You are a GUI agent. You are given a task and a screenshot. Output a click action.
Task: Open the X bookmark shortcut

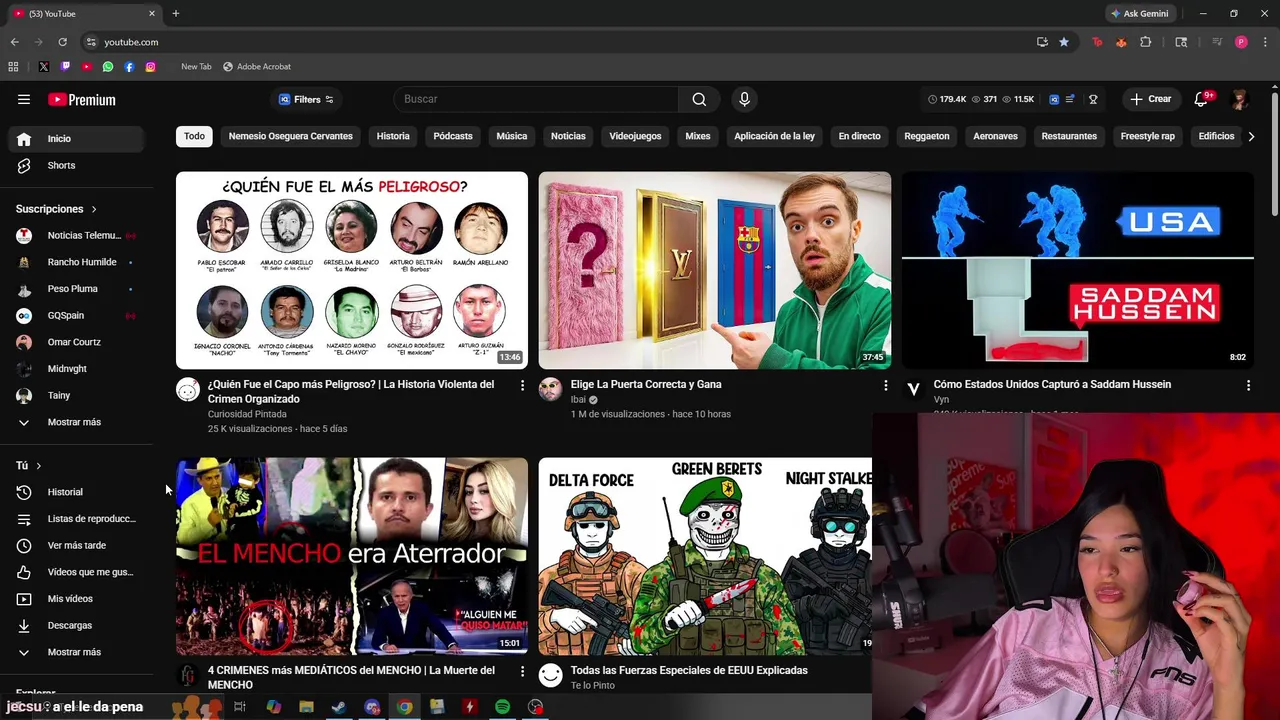[43, 67]
